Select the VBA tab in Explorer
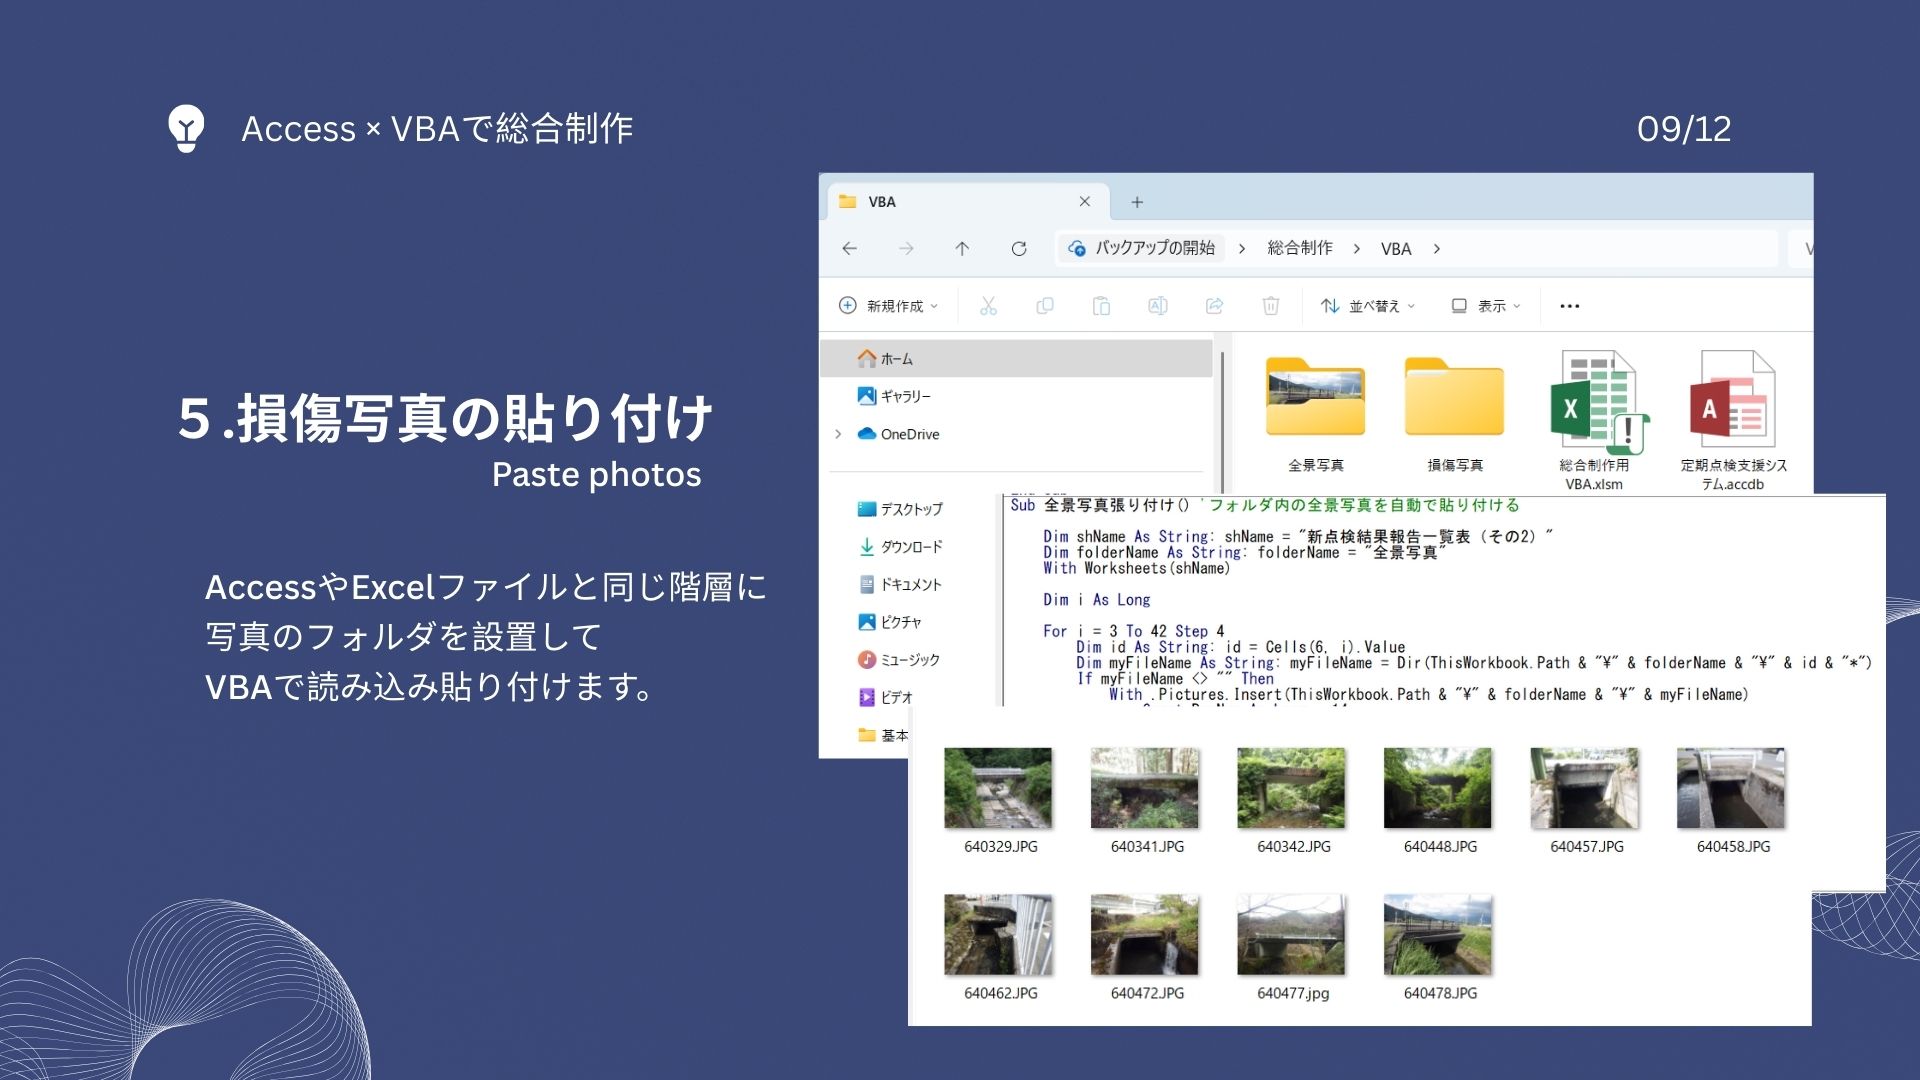The width and height of the screenshot is (1920, 1080). pos(968,202)
